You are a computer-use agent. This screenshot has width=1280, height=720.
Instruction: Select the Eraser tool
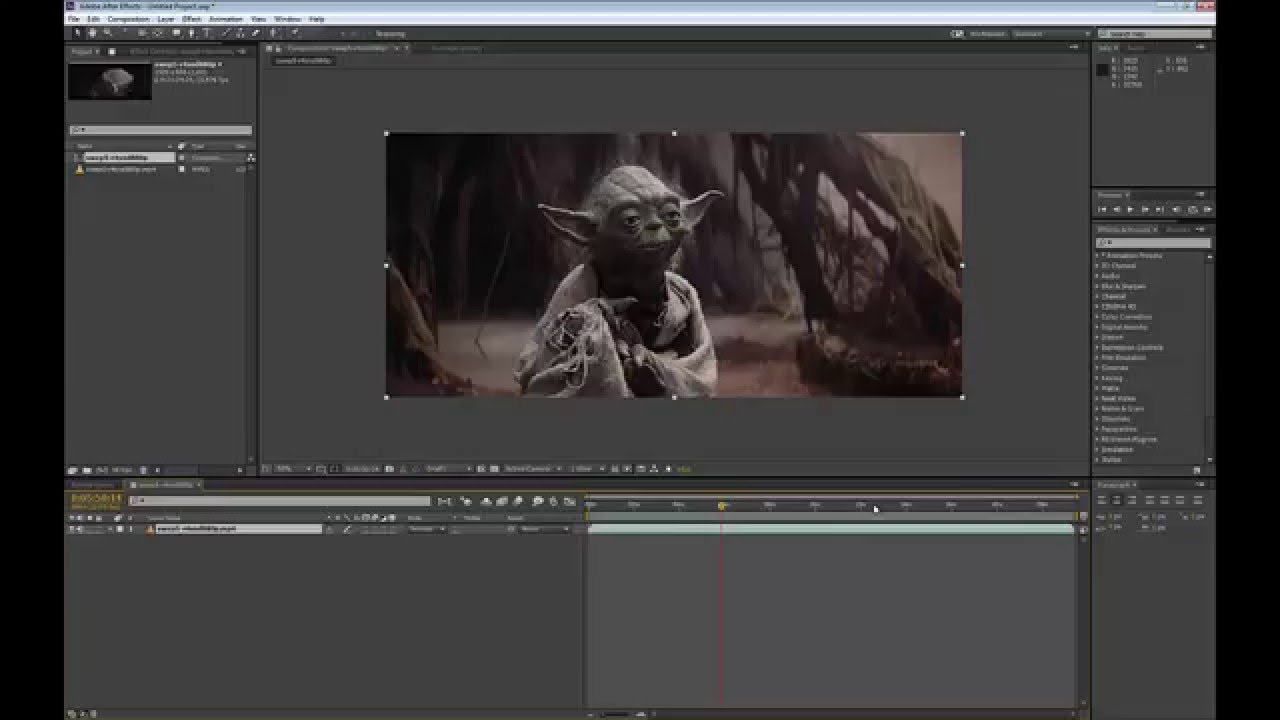[x=255, y=33]
